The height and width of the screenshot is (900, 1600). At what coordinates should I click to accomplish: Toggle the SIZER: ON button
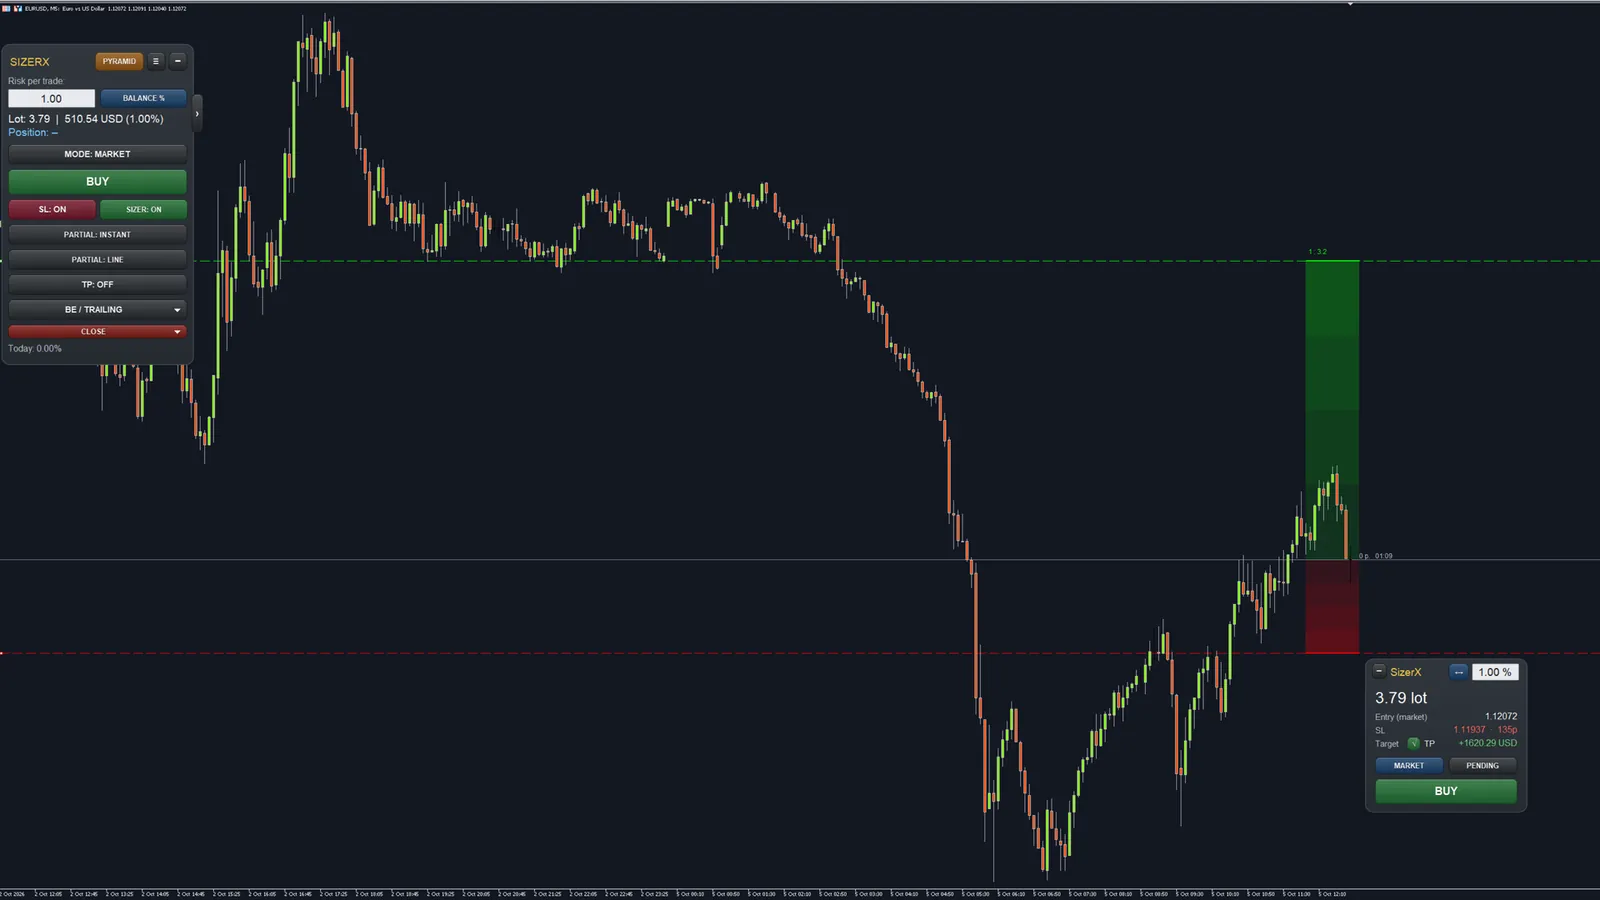click(x=143, y=209)
